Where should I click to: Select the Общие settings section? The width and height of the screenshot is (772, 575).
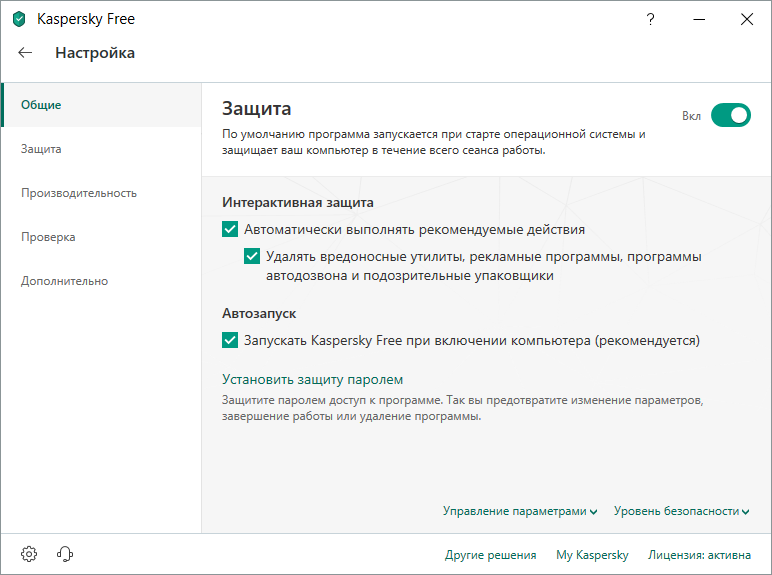point(41,105)
